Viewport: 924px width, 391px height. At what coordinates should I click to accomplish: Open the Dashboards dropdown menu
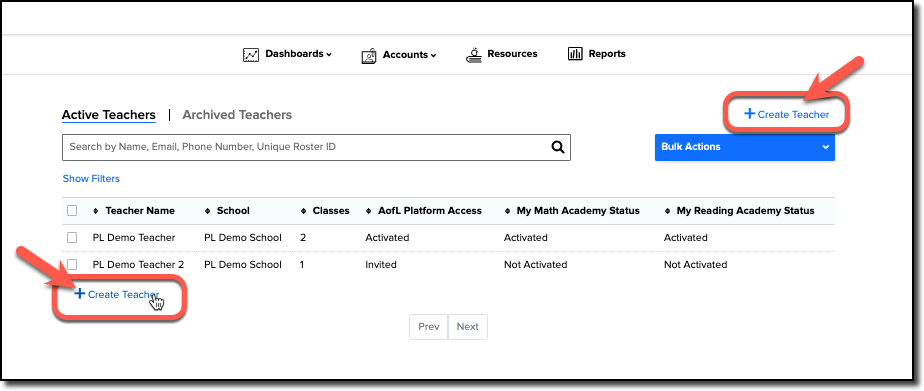point(298,54)
